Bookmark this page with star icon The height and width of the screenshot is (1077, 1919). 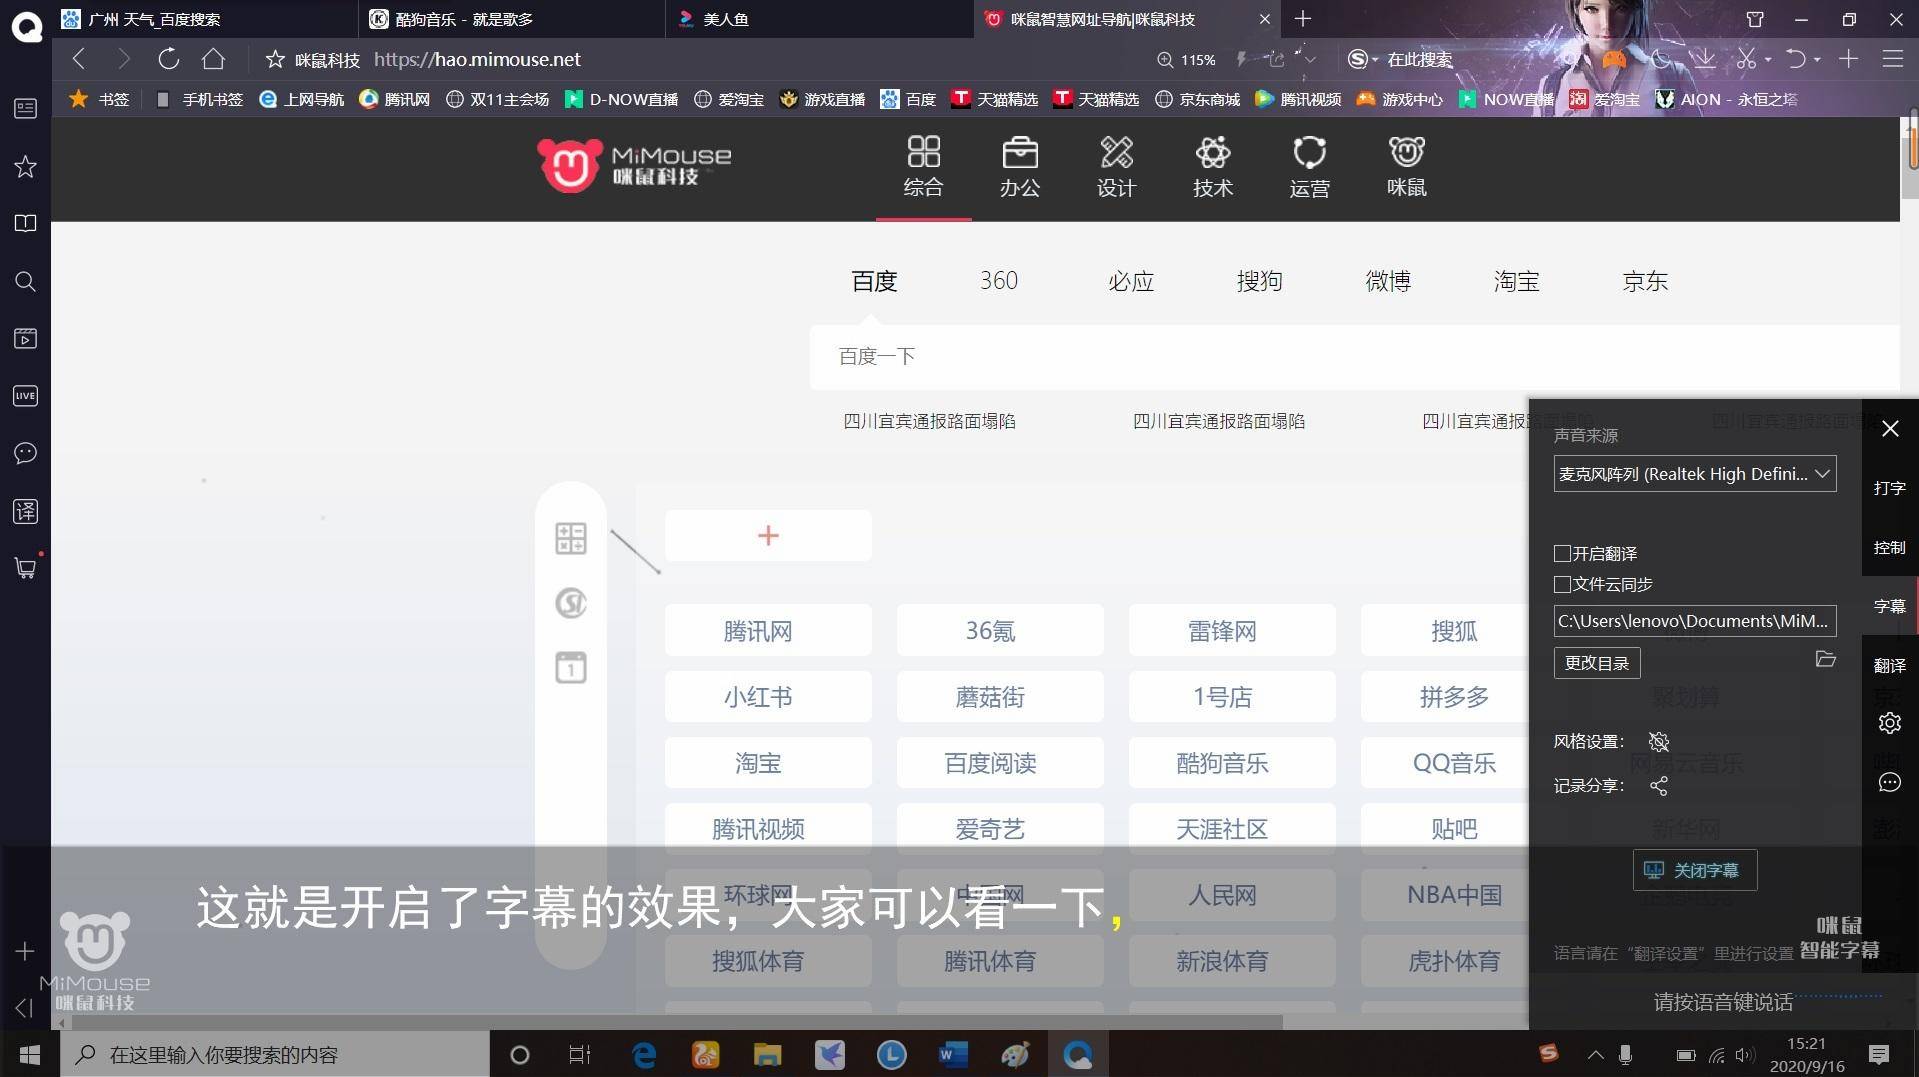[x=275, y=60]
